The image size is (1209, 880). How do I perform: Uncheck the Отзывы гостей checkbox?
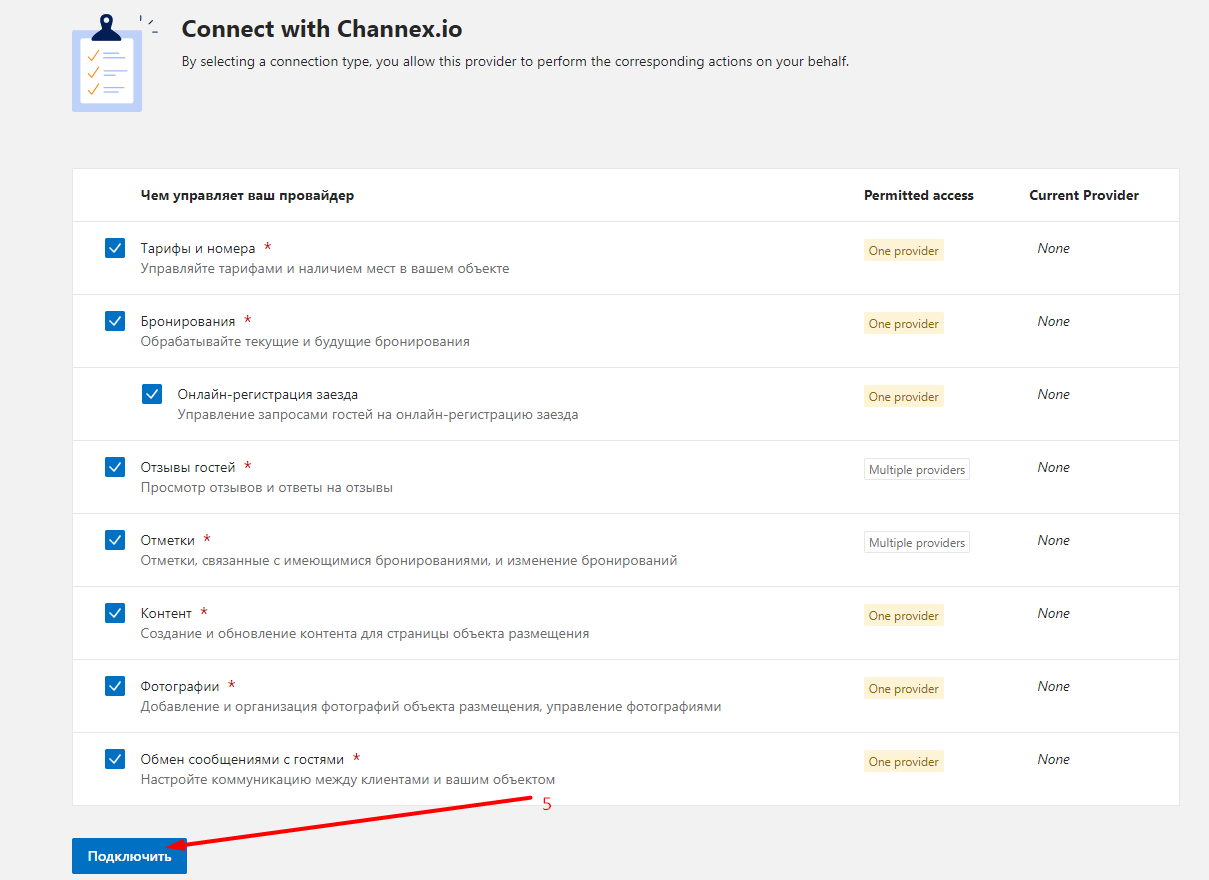point(115,467)
